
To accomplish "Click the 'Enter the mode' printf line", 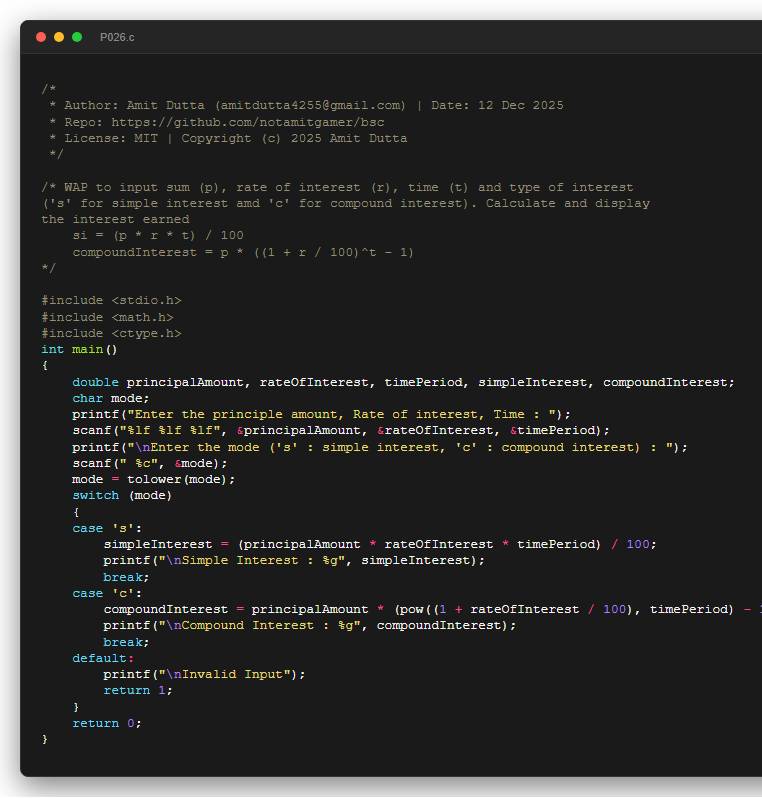I will coord(380,447).
